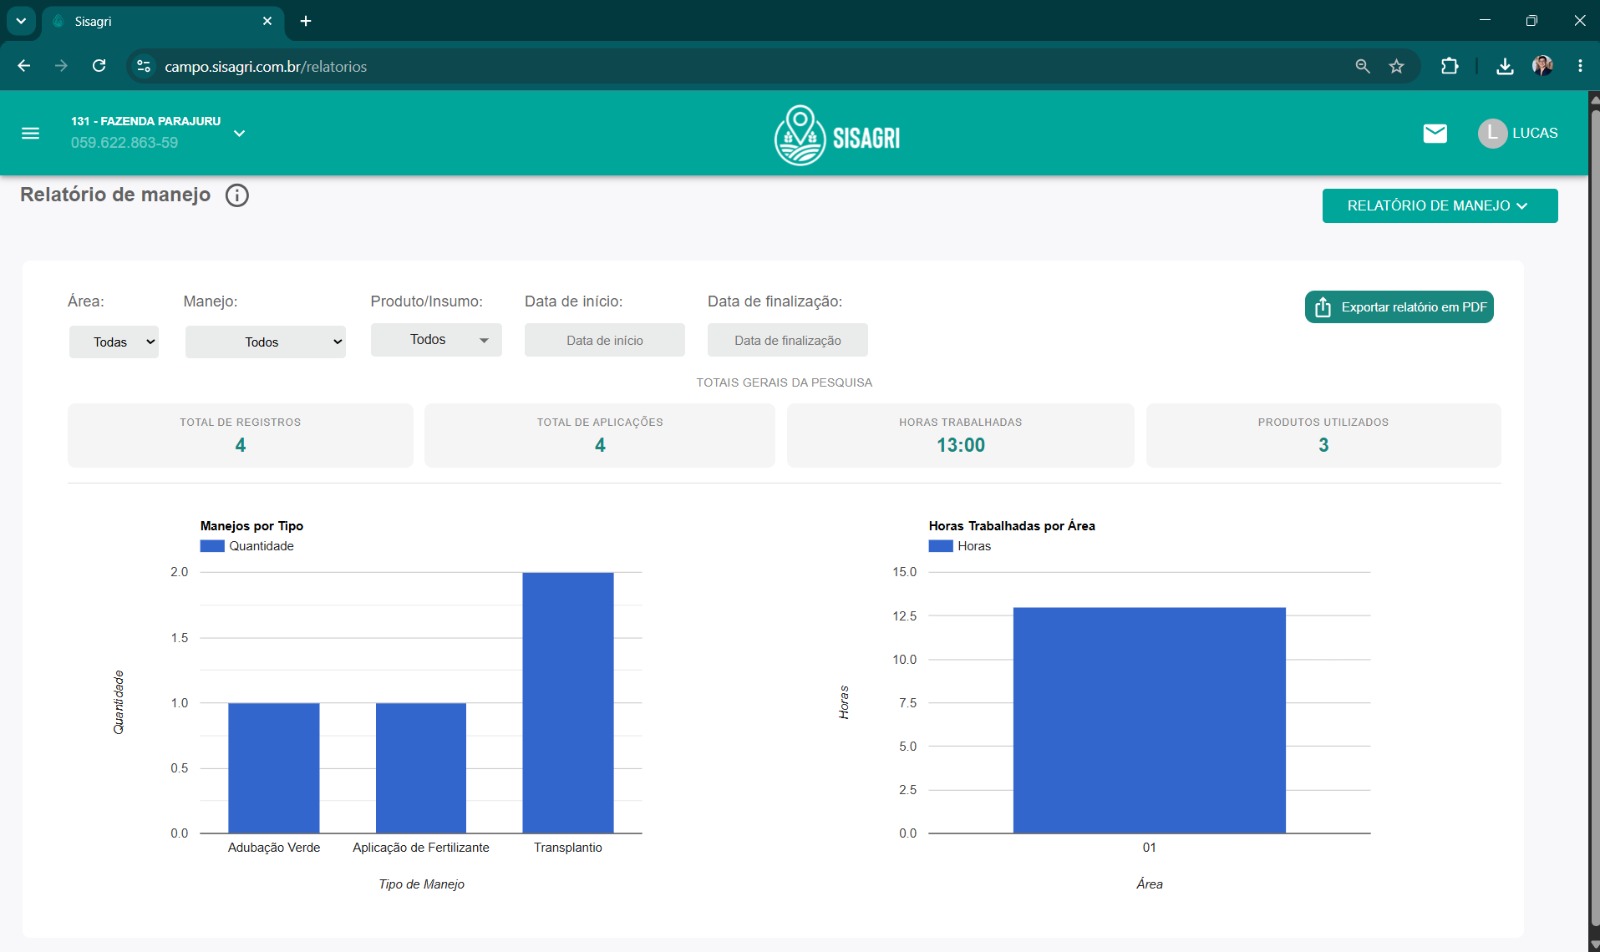The image size is (1600, 952).
Task: Toggle the Quantidade legend color swatch
Action: pos(212,546)
